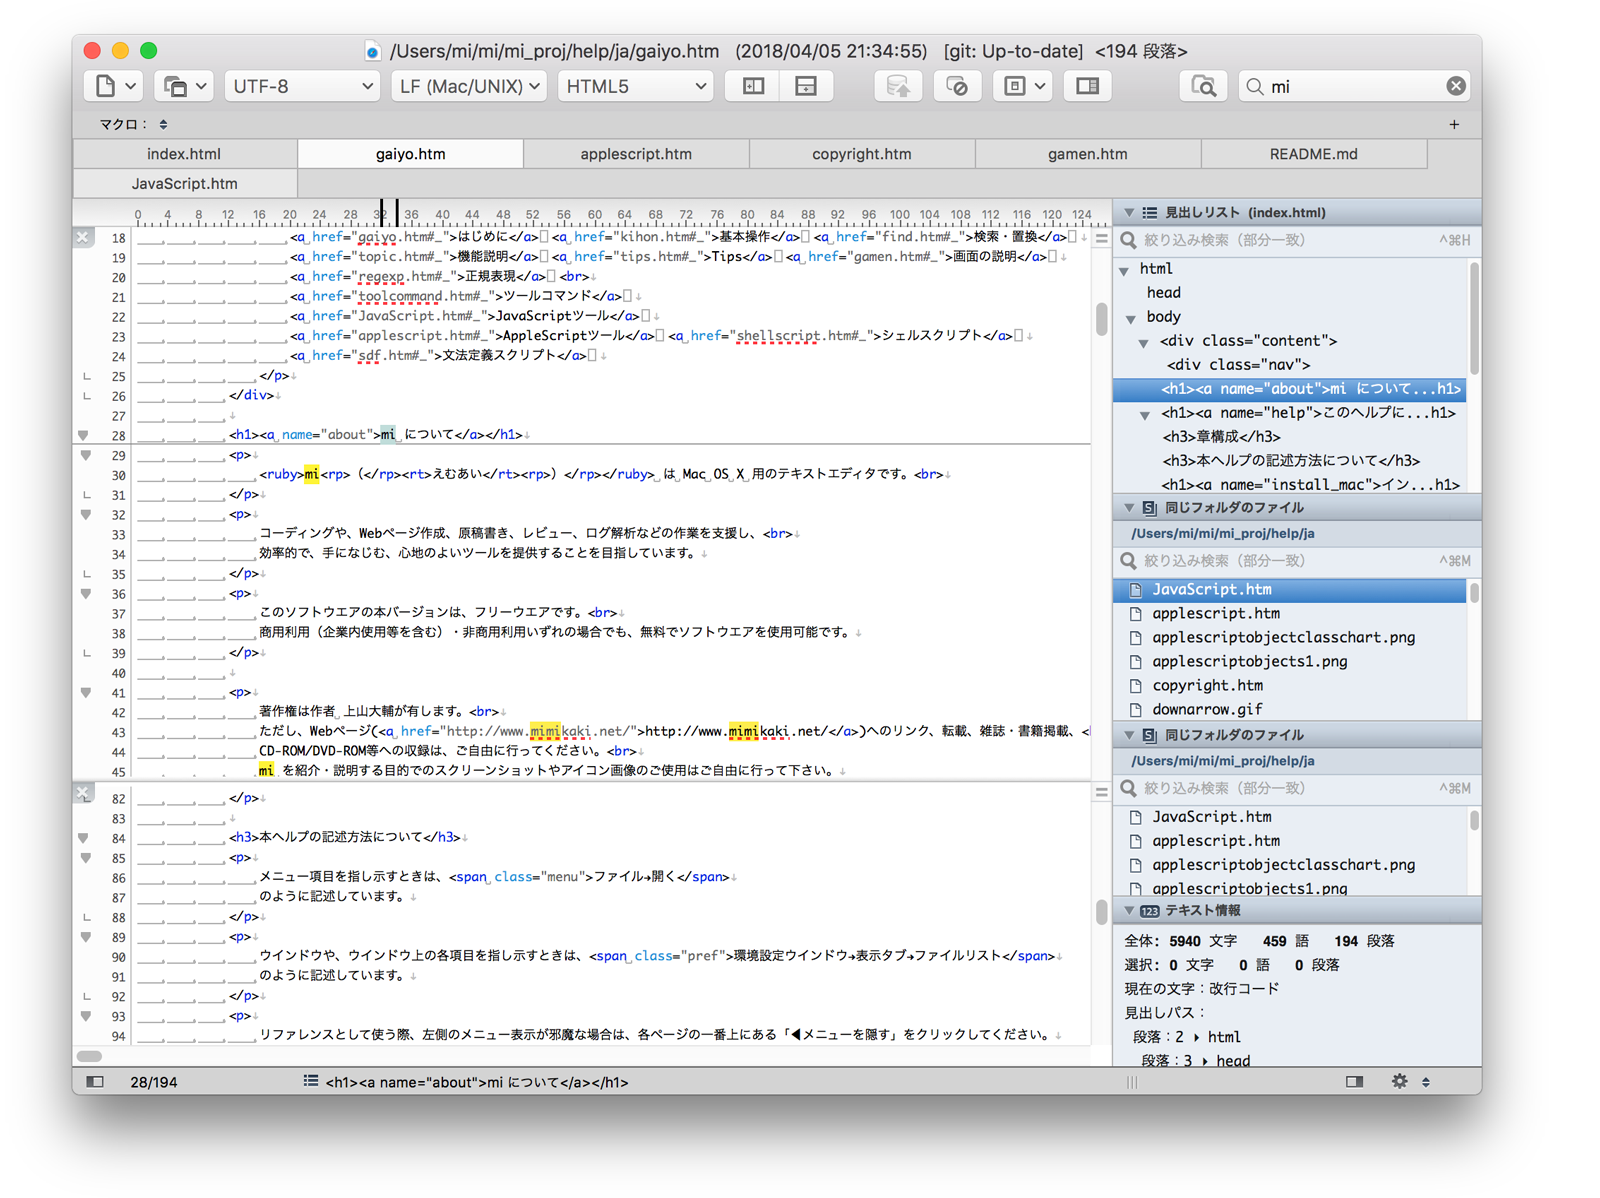Select h3 本ヘルプの記述方法について outline item
Image resolution: width=1600 pixels, height=1198 pixels.
tap(1290, 461)
